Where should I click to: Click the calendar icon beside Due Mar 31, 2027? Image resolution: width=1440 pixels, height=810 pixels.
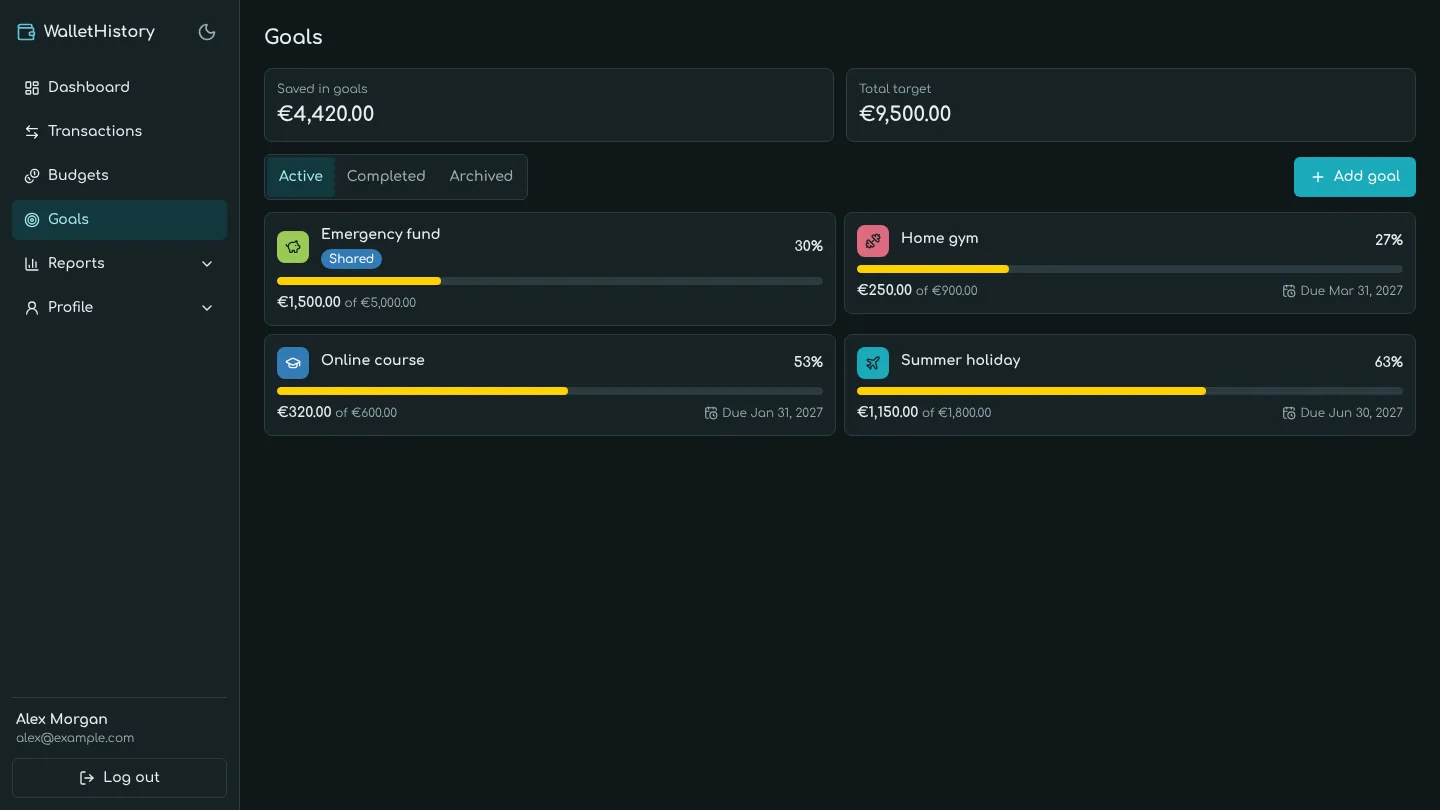(x=1289, y=291)
